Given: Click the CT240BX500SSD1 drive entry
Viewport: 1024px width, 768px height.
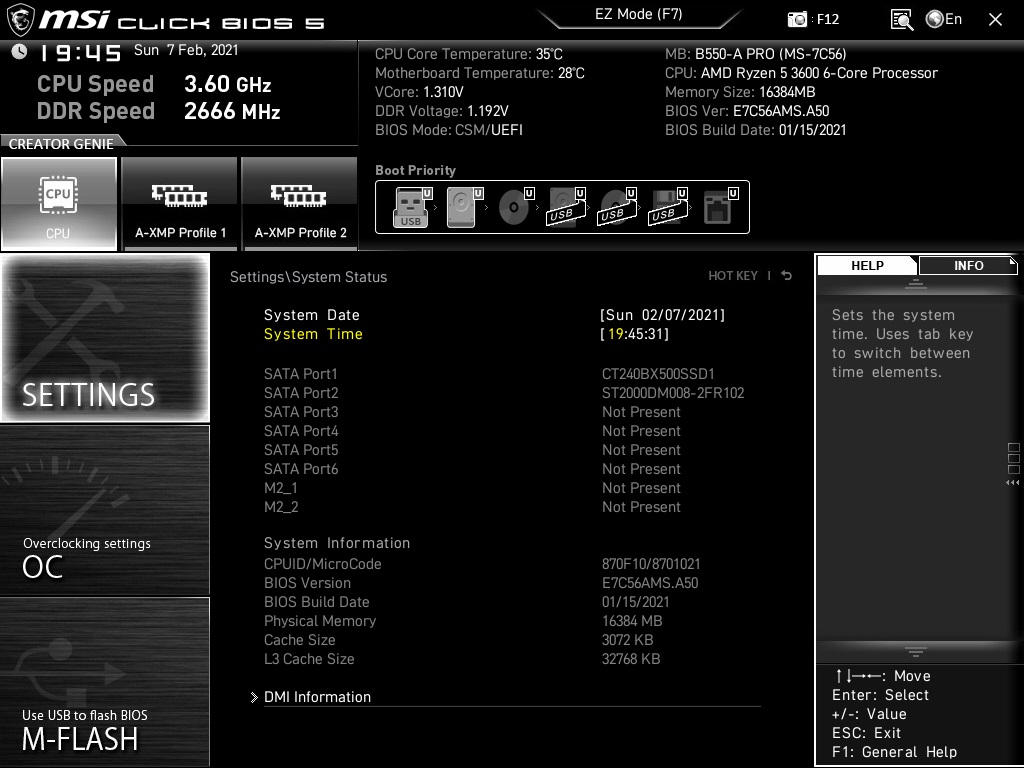Looking at the screenshot, I should click(x=658, y=374).
